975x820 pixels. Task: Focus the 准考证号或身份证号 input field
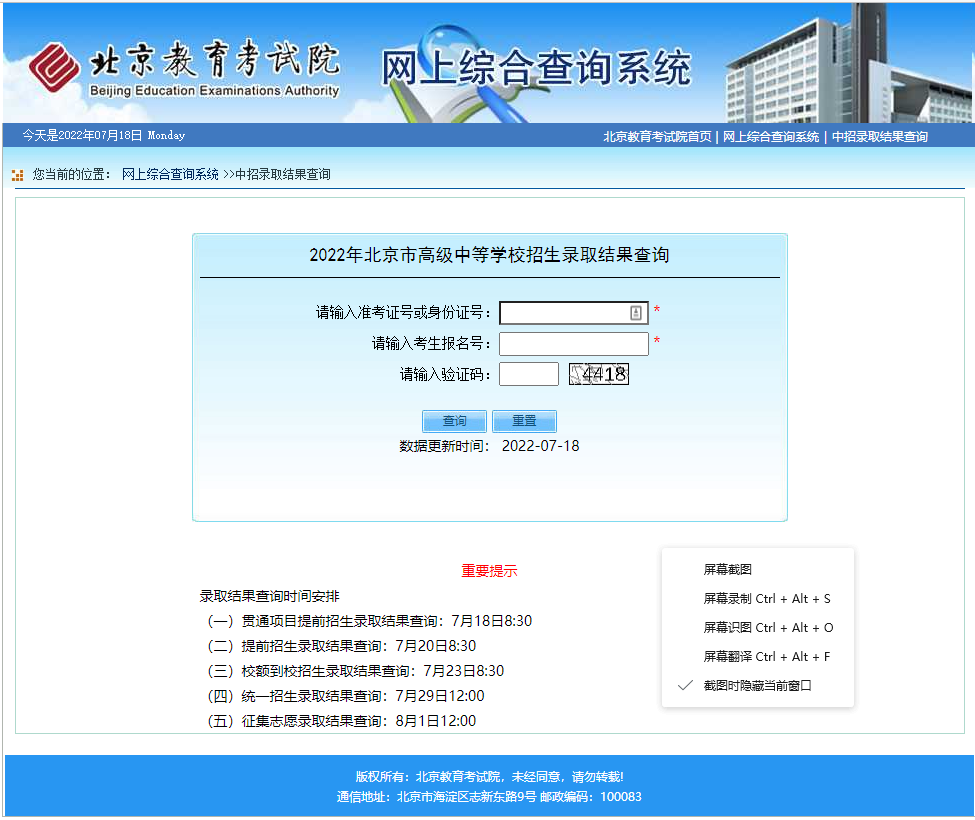click(x=565, y=313)
